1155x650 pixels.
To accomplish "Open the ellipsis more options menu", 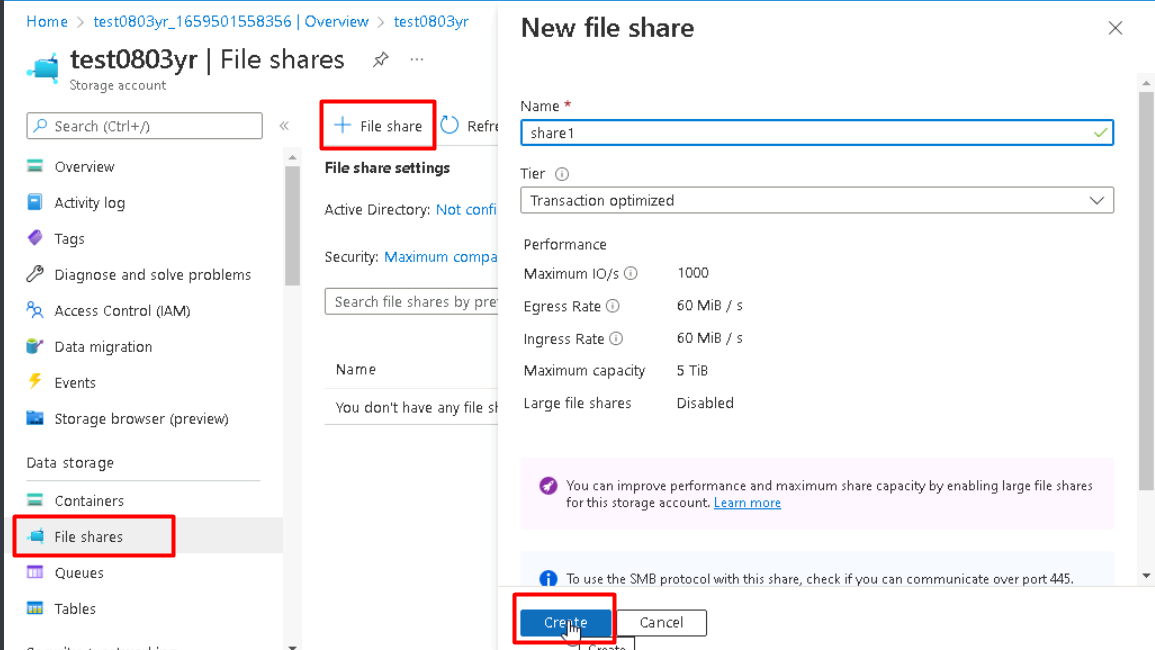I will coord(417,60).
